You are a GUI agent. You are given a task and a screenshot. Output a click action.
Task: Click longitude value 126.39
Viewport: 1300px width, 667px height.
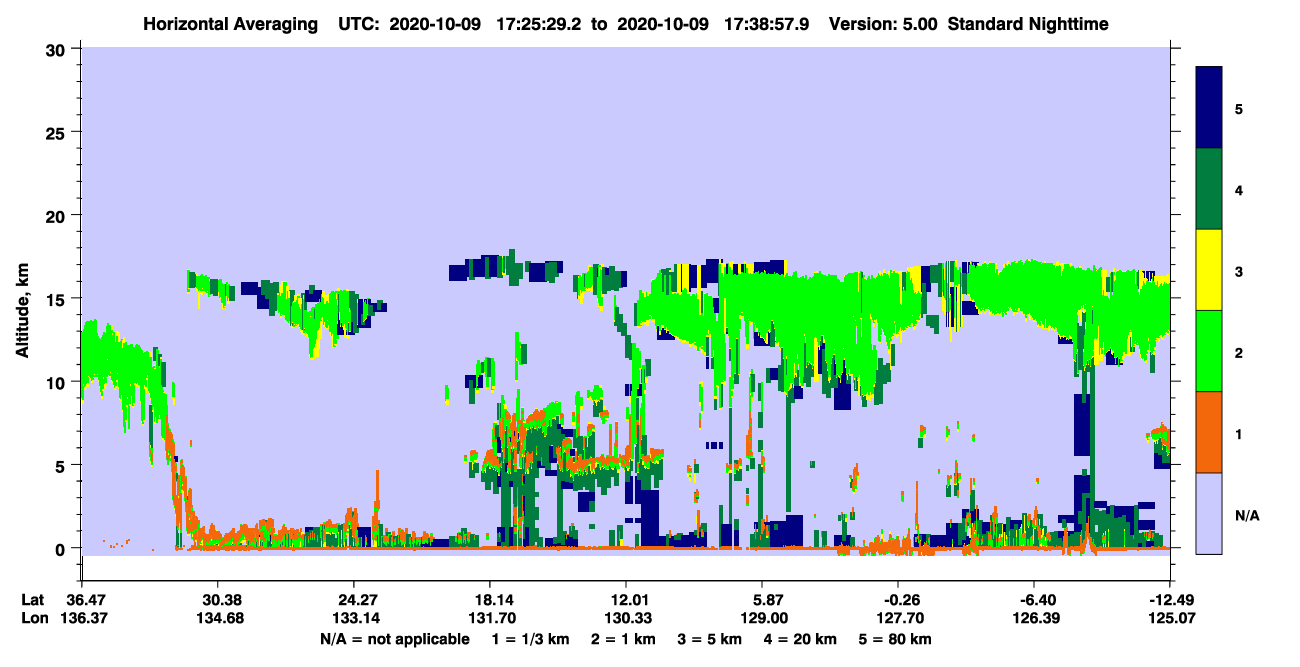click(1034, 618)
